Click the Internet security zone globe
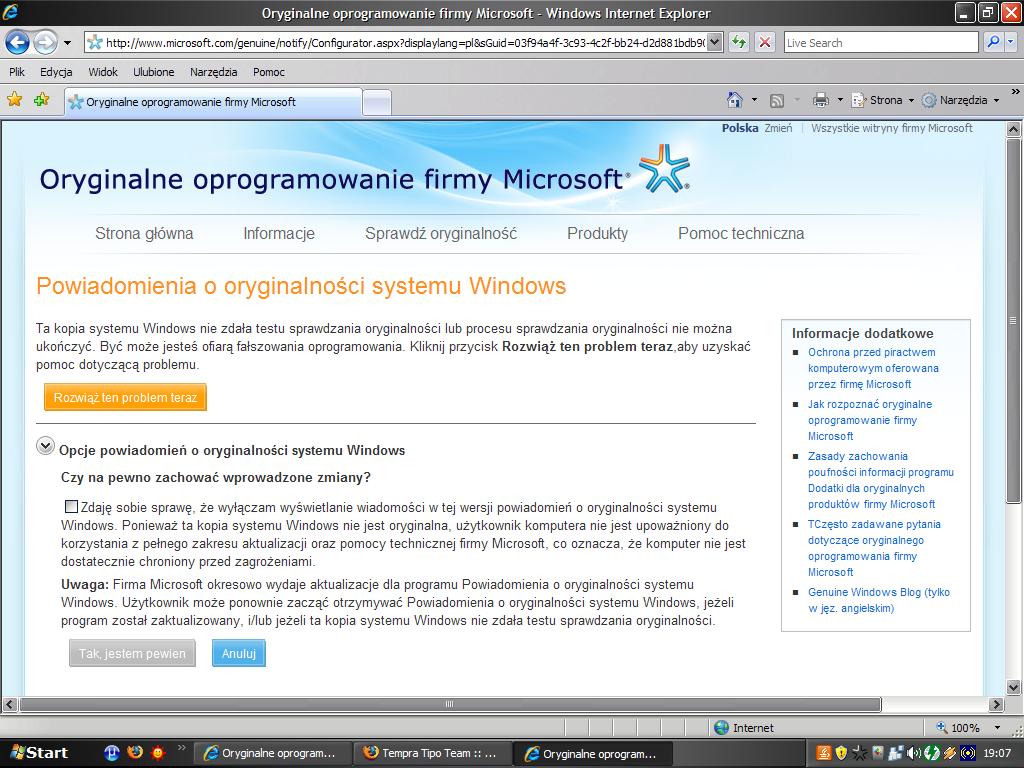1024x768 pixels. [x=721, y=728]
